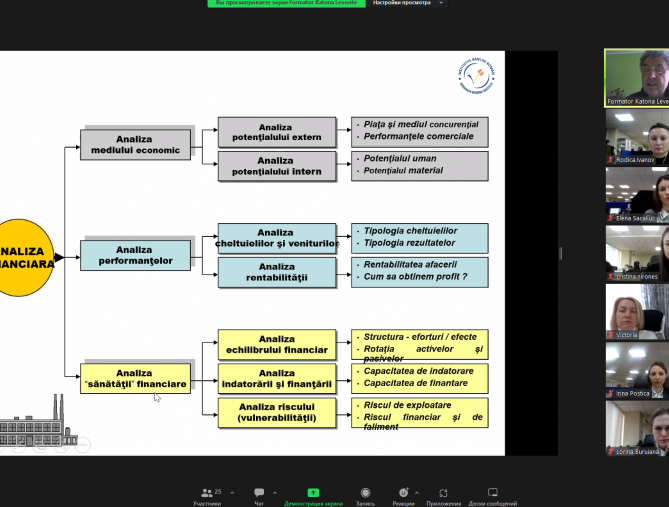The image size is (669, 507).
Task: Select Formator Katona Levente video thumbnail
Action: tap(636, 78)
